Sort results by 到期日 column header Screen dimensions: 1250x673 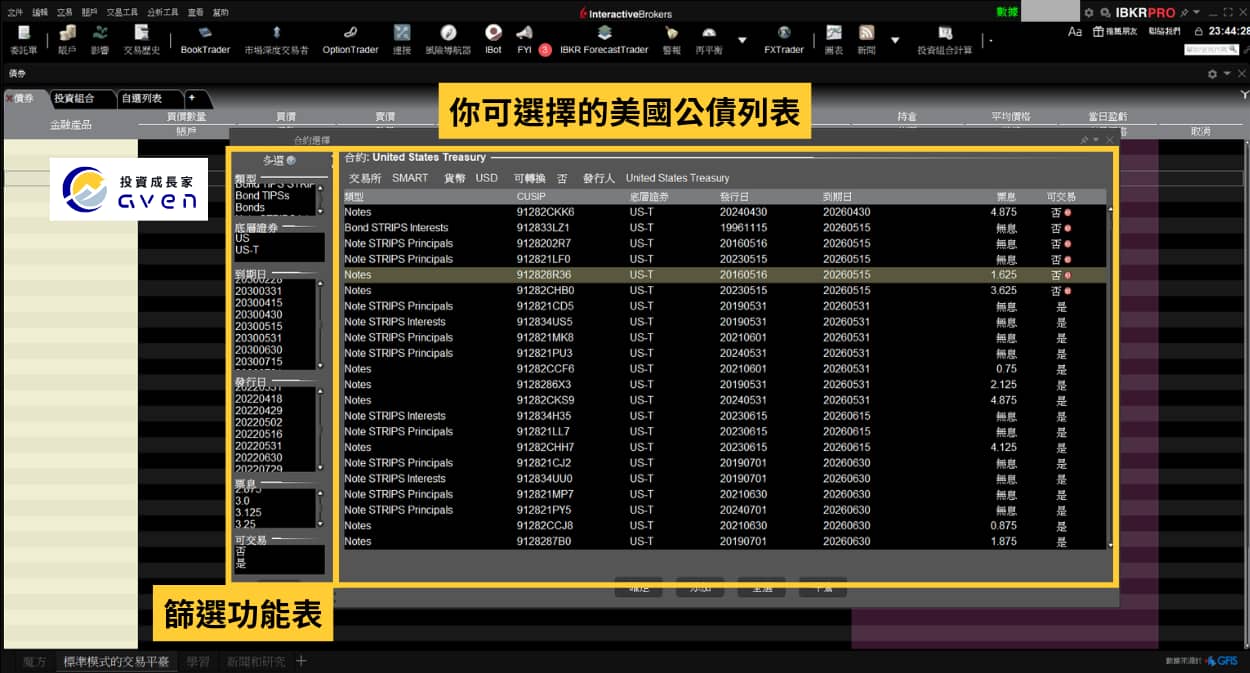click(x=837, y=196)
